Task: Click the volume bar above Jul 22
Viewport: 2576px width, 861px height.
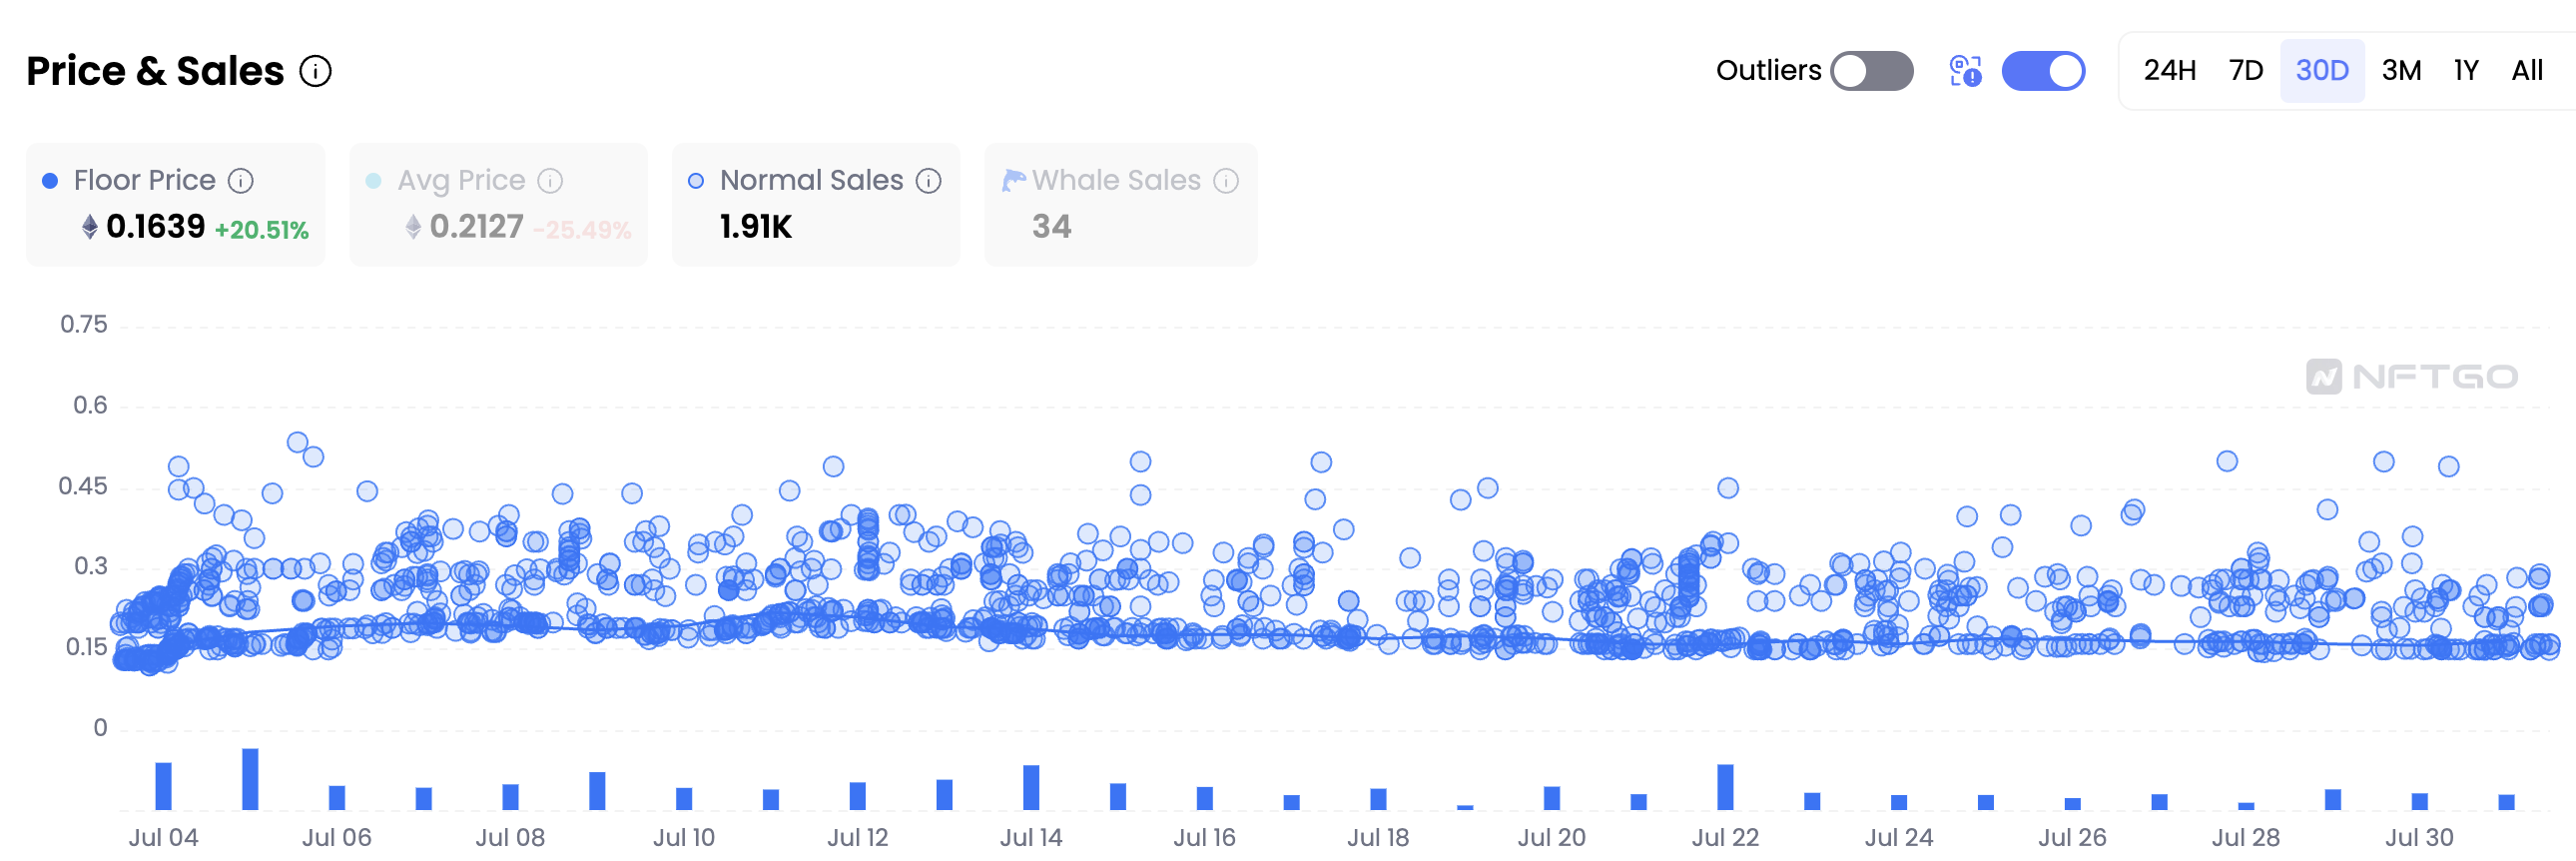Action: pyautogui.click(x=1725, y=787)
